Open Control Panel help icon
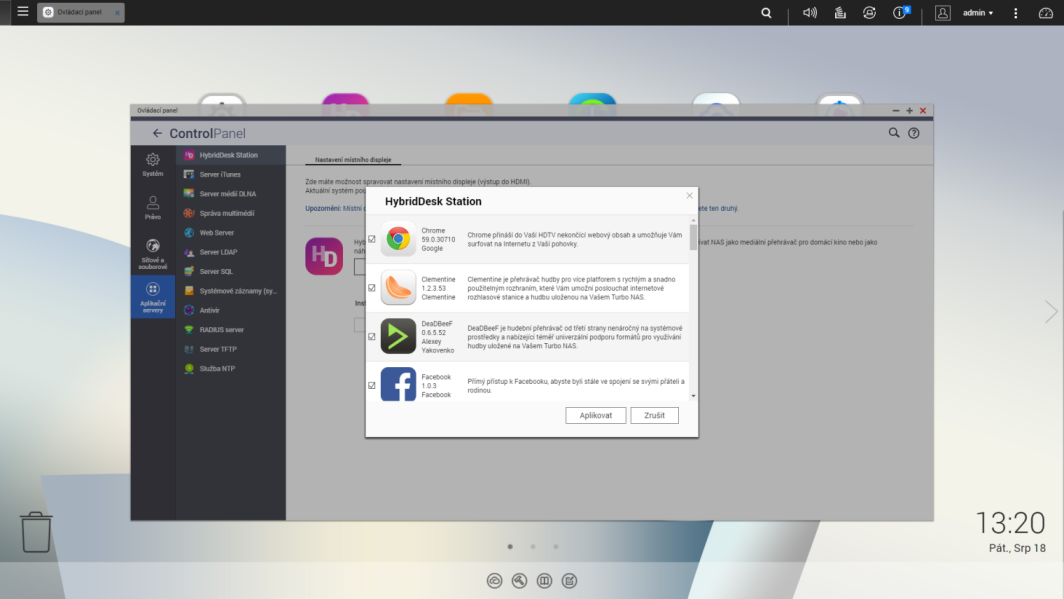The width and height of the screenshot is (1064, 599). tap(914, 133)
